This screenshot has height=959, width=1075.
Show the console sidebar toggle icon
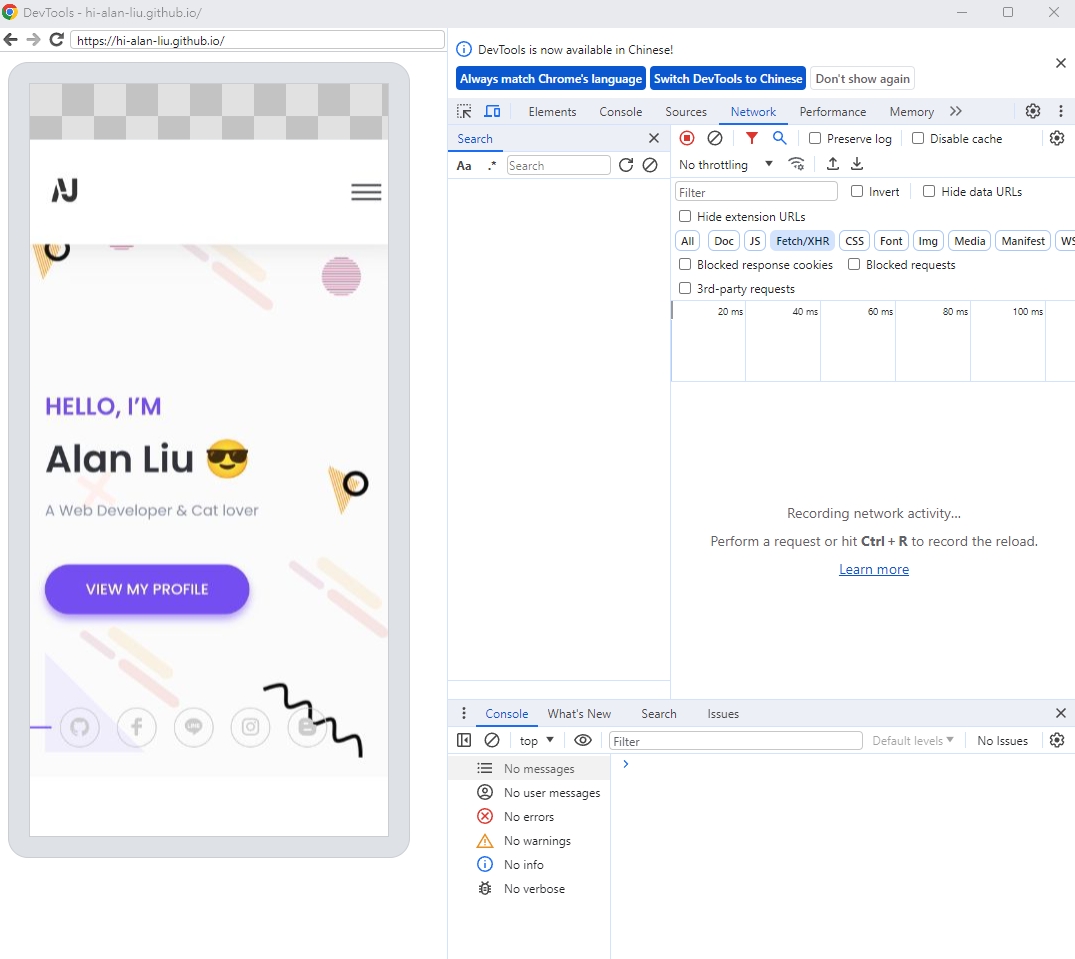point(464,740)
